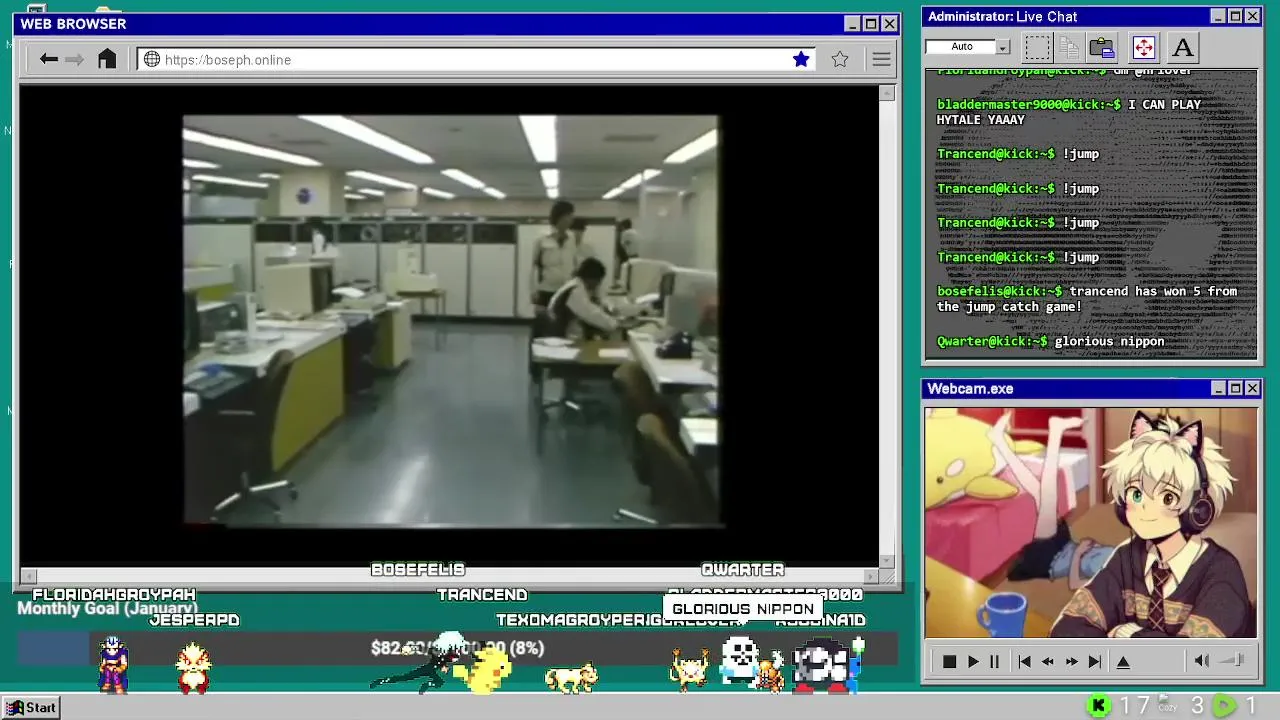
Task: Click the green Rumble play icon in taskbar
Action: tap(1223, 706)
